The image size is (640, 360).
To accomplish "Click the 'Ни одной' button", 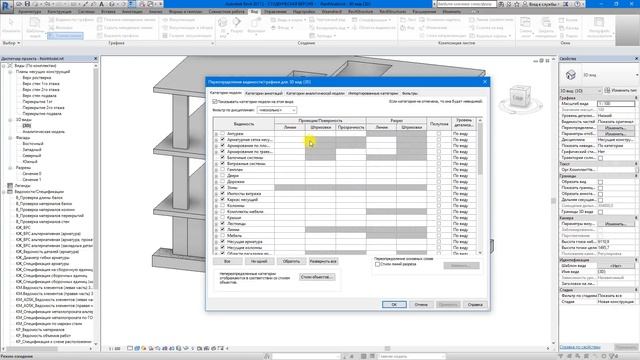I will click(259, 261).
